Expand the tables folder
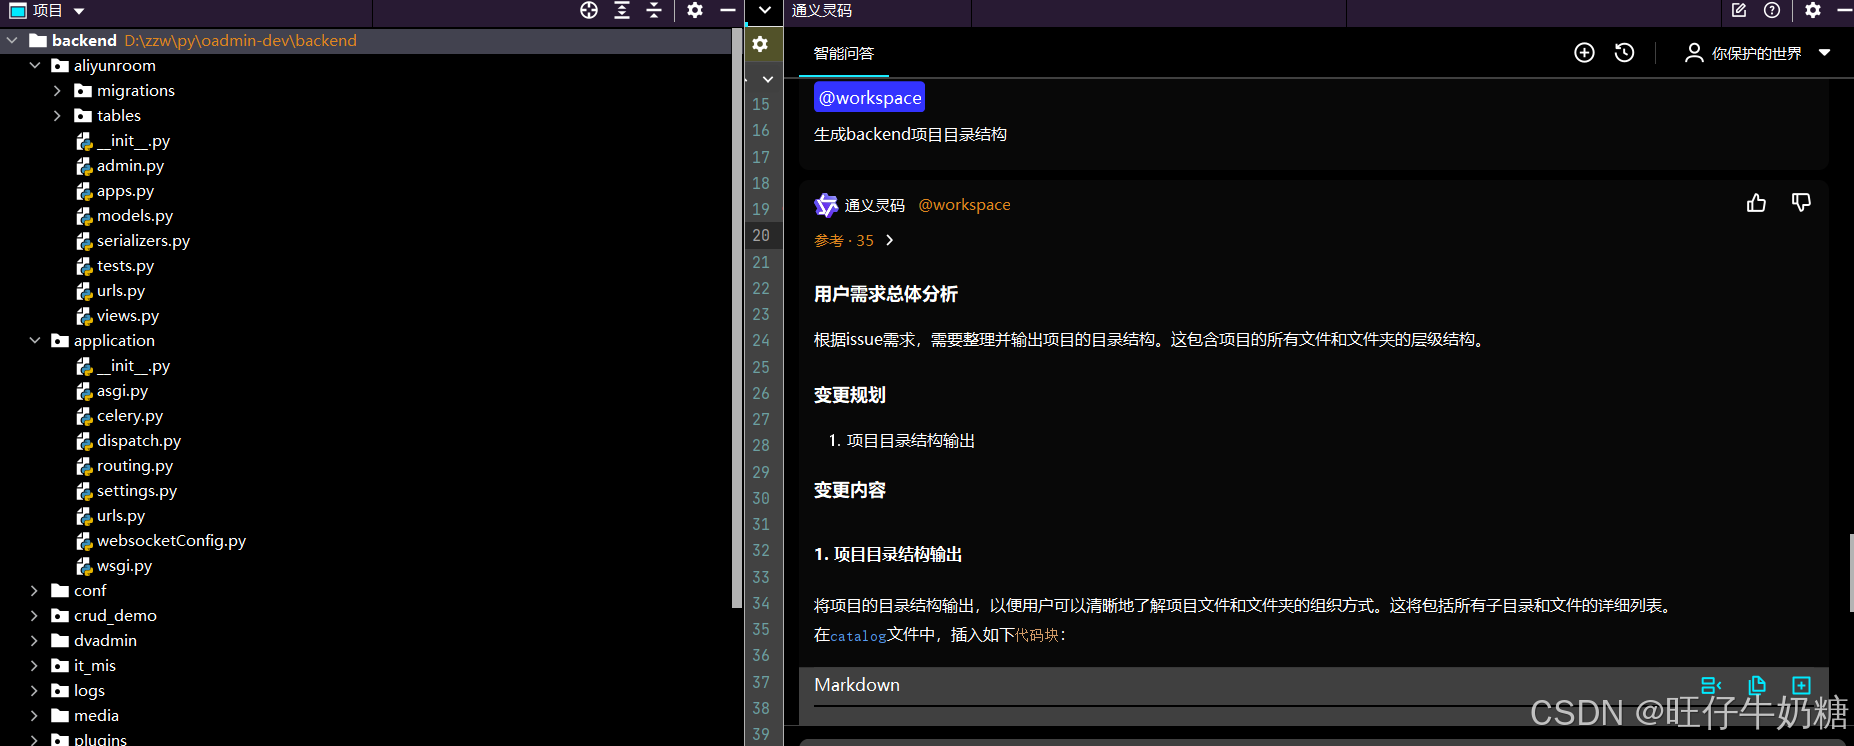Screen dimensions: 1854x746 tap(57, 115)
